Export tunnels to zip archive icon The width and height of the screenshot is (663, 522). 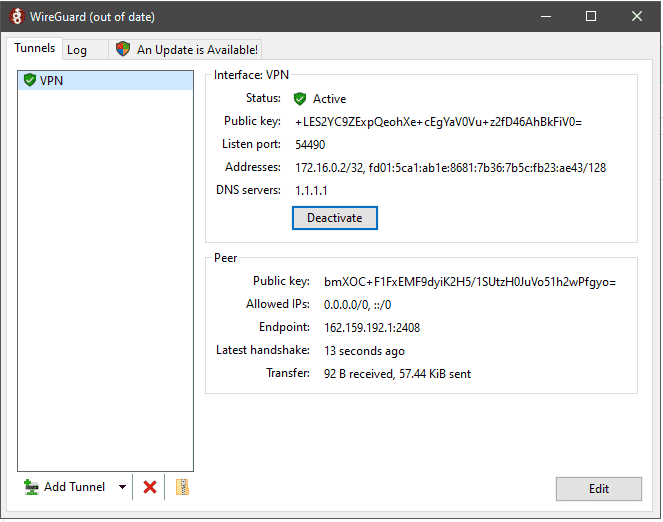(182, 487)
